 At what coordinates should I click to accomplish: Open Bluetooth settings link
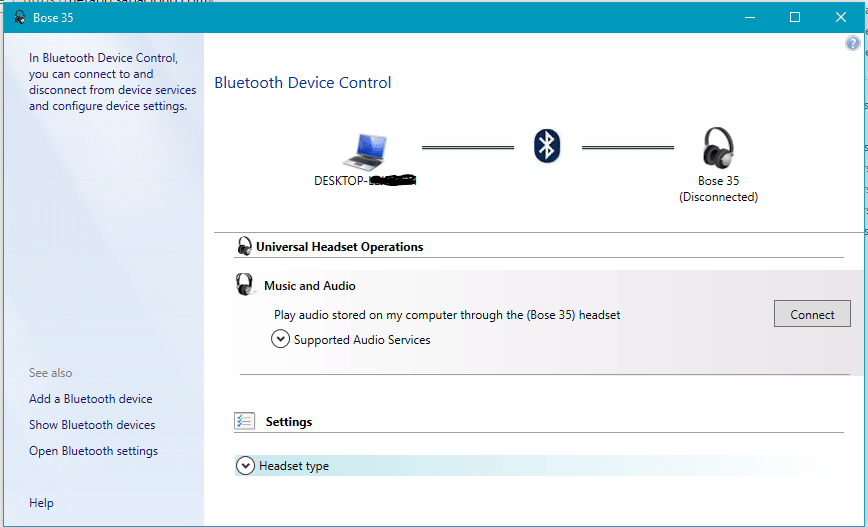(94, 451)
